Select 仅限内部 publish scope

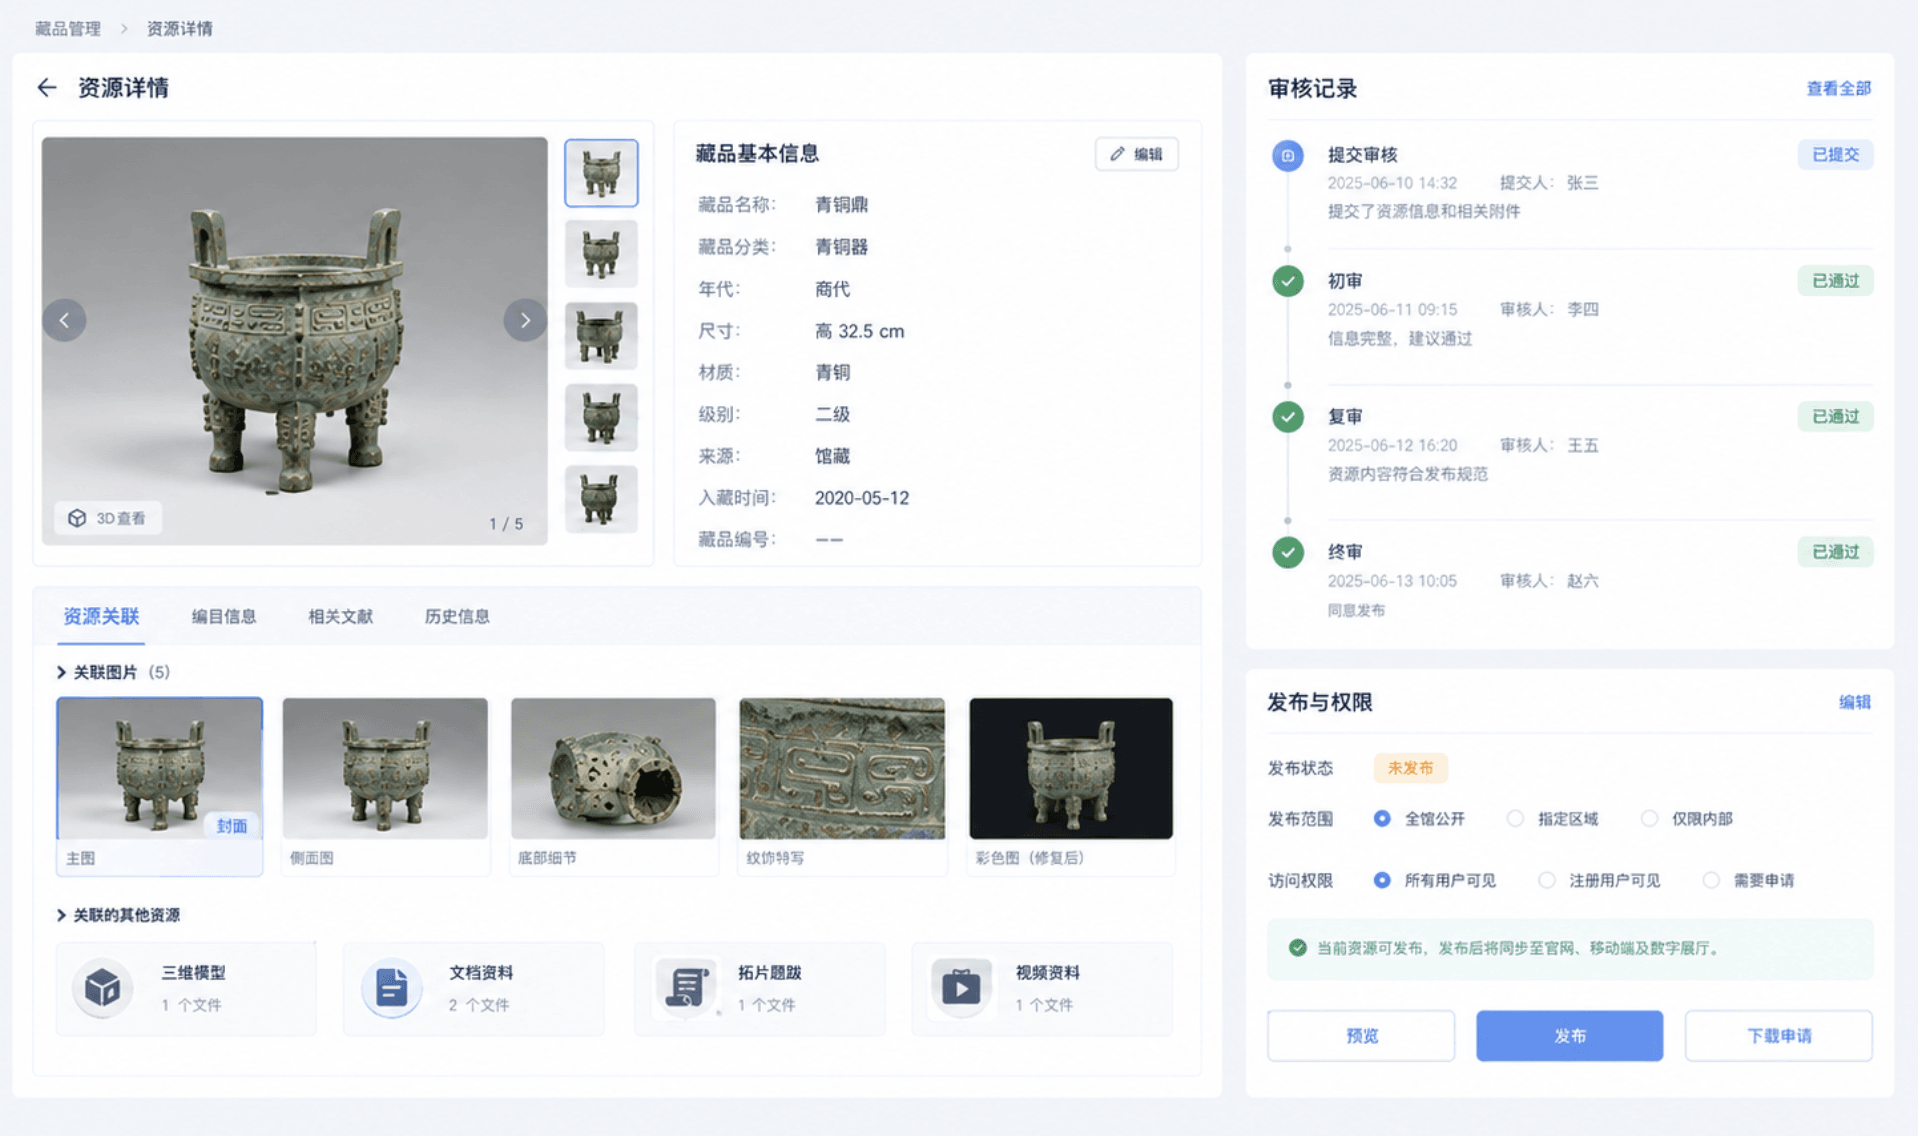[1649, 819]
